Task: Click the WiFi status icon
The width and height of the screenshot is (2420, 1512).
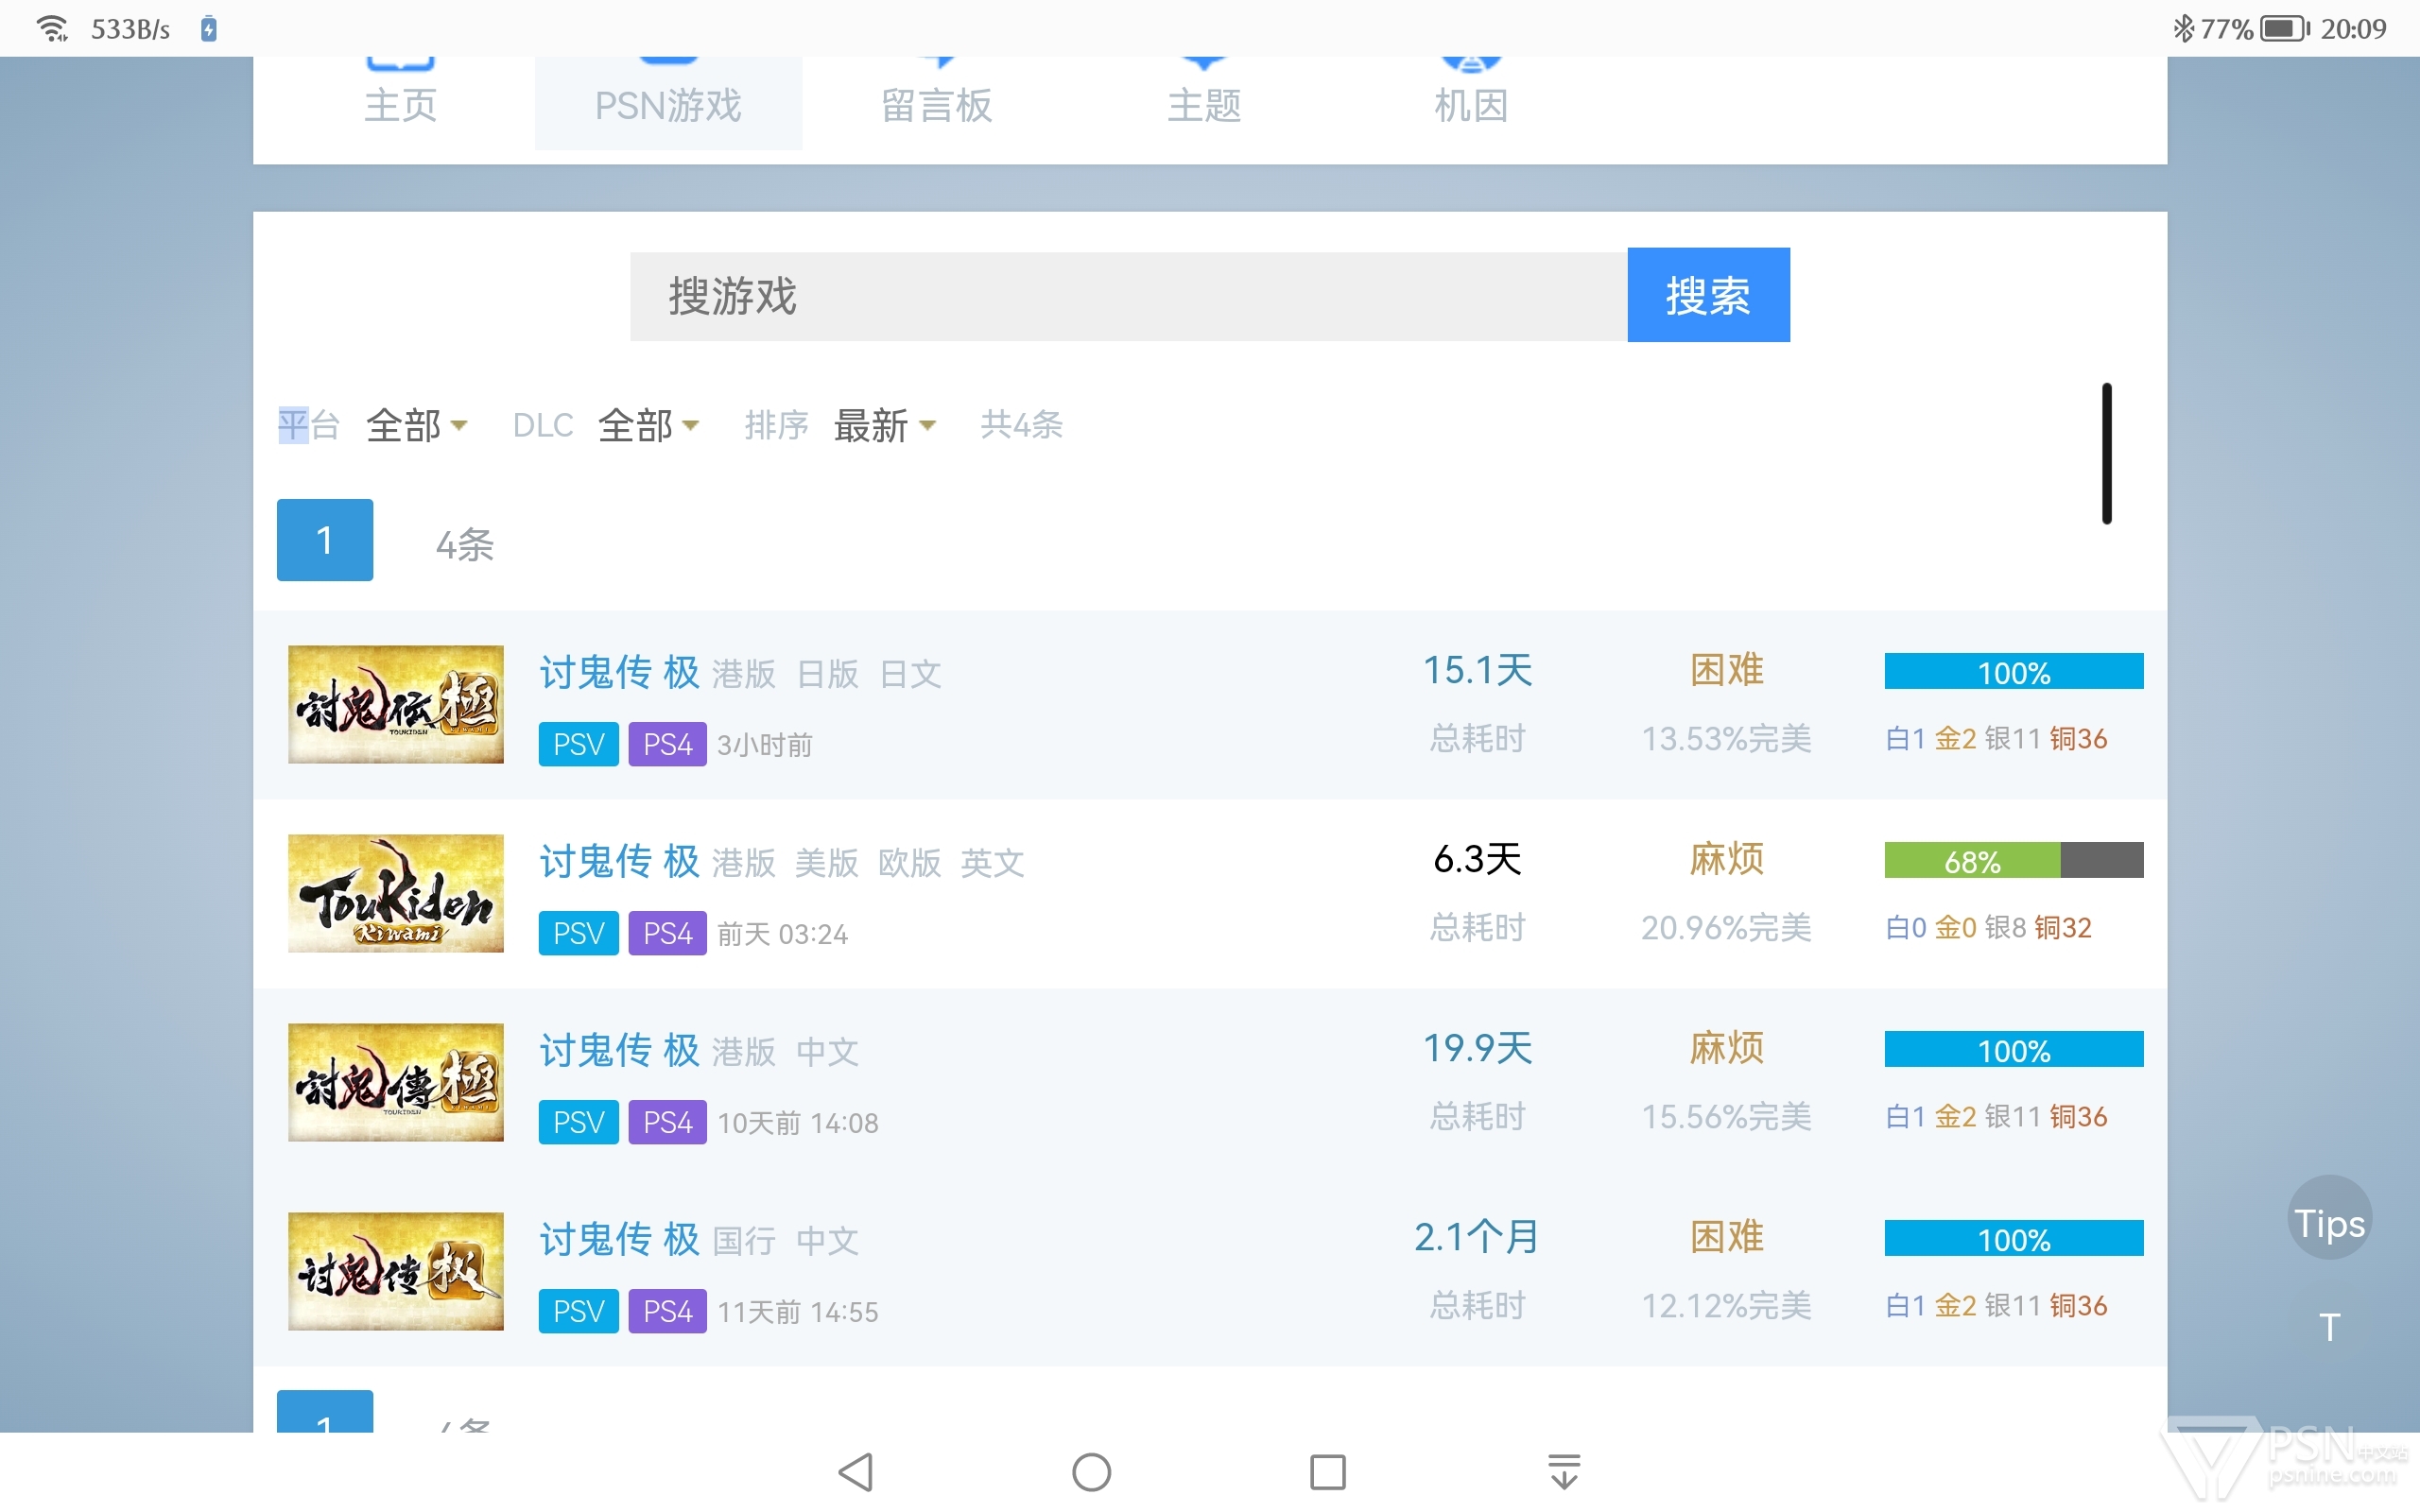Action: tap(52, 28)
